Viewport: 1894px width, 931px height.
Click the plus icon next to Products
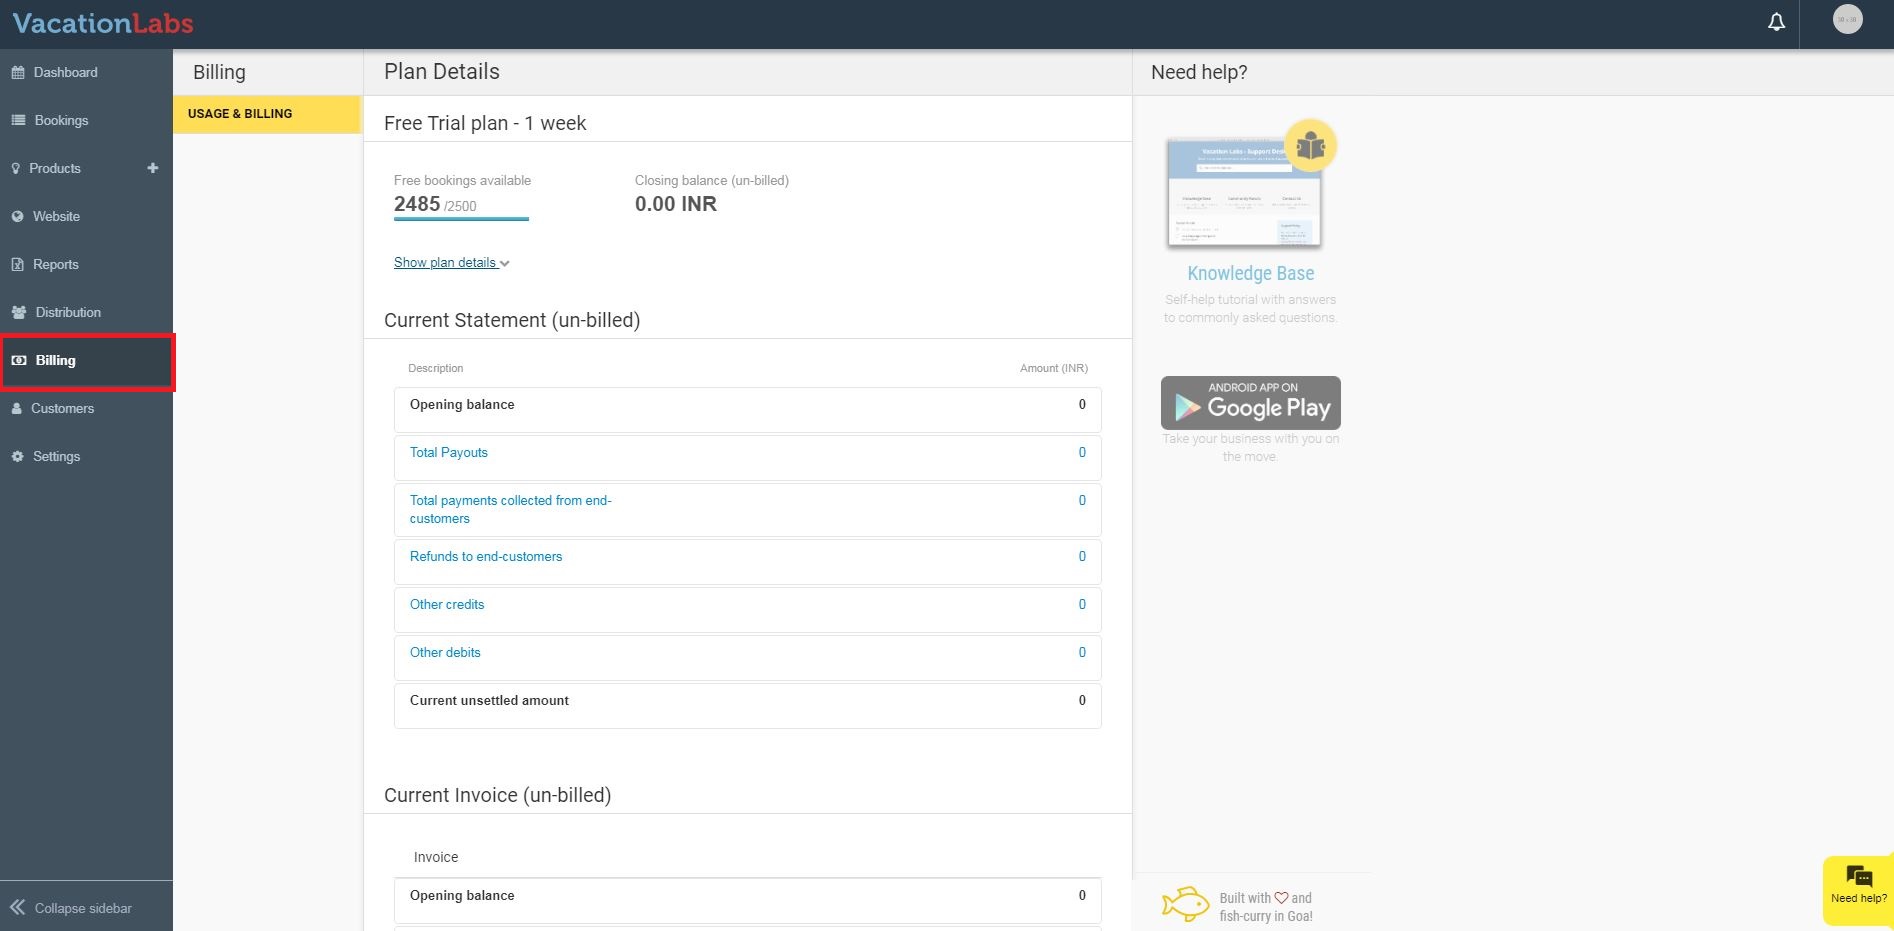(x=153, y=168)
